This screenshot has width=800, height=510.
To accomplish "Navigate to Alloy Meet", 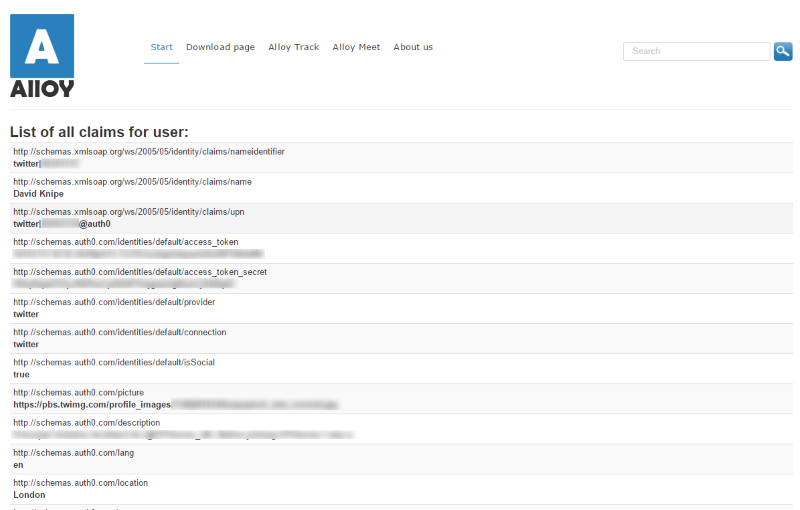I will [356, 47].
